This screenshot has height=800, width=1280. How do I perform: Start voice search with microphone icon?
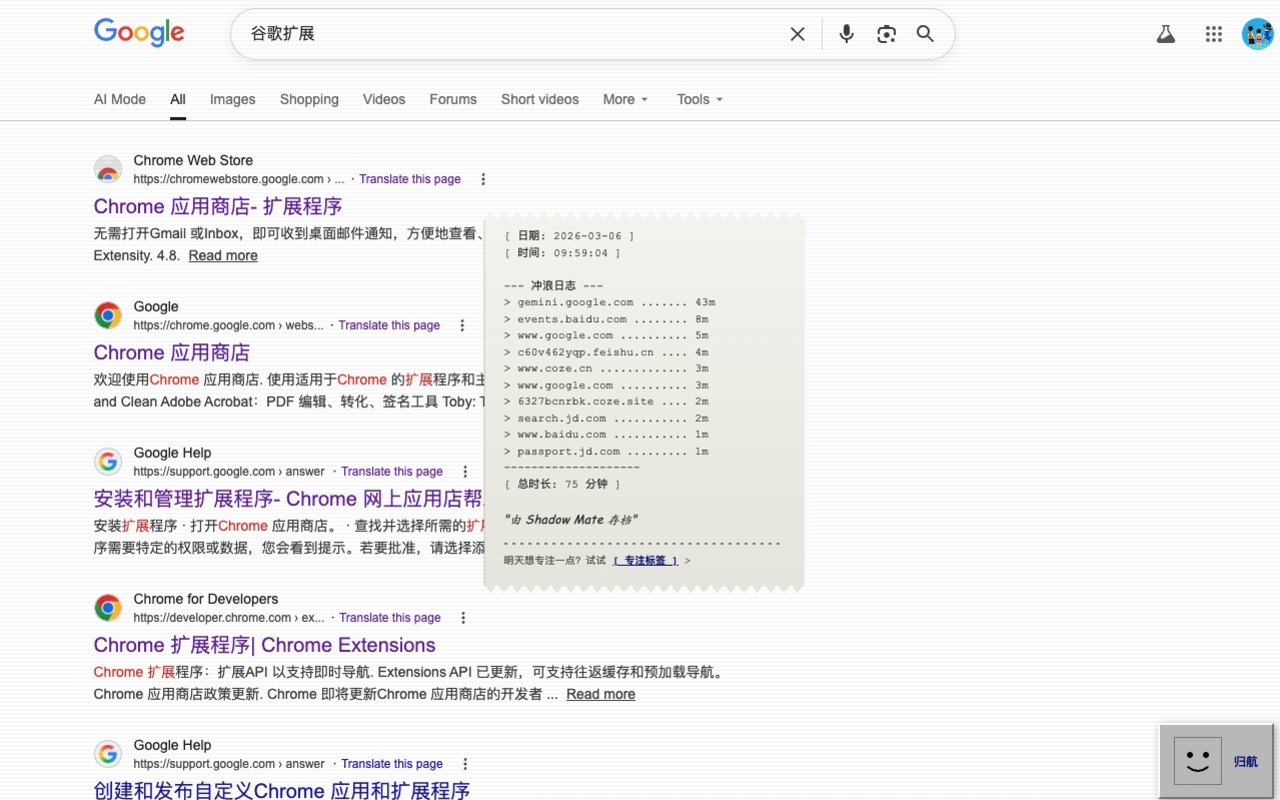click(x=846, y=34)
